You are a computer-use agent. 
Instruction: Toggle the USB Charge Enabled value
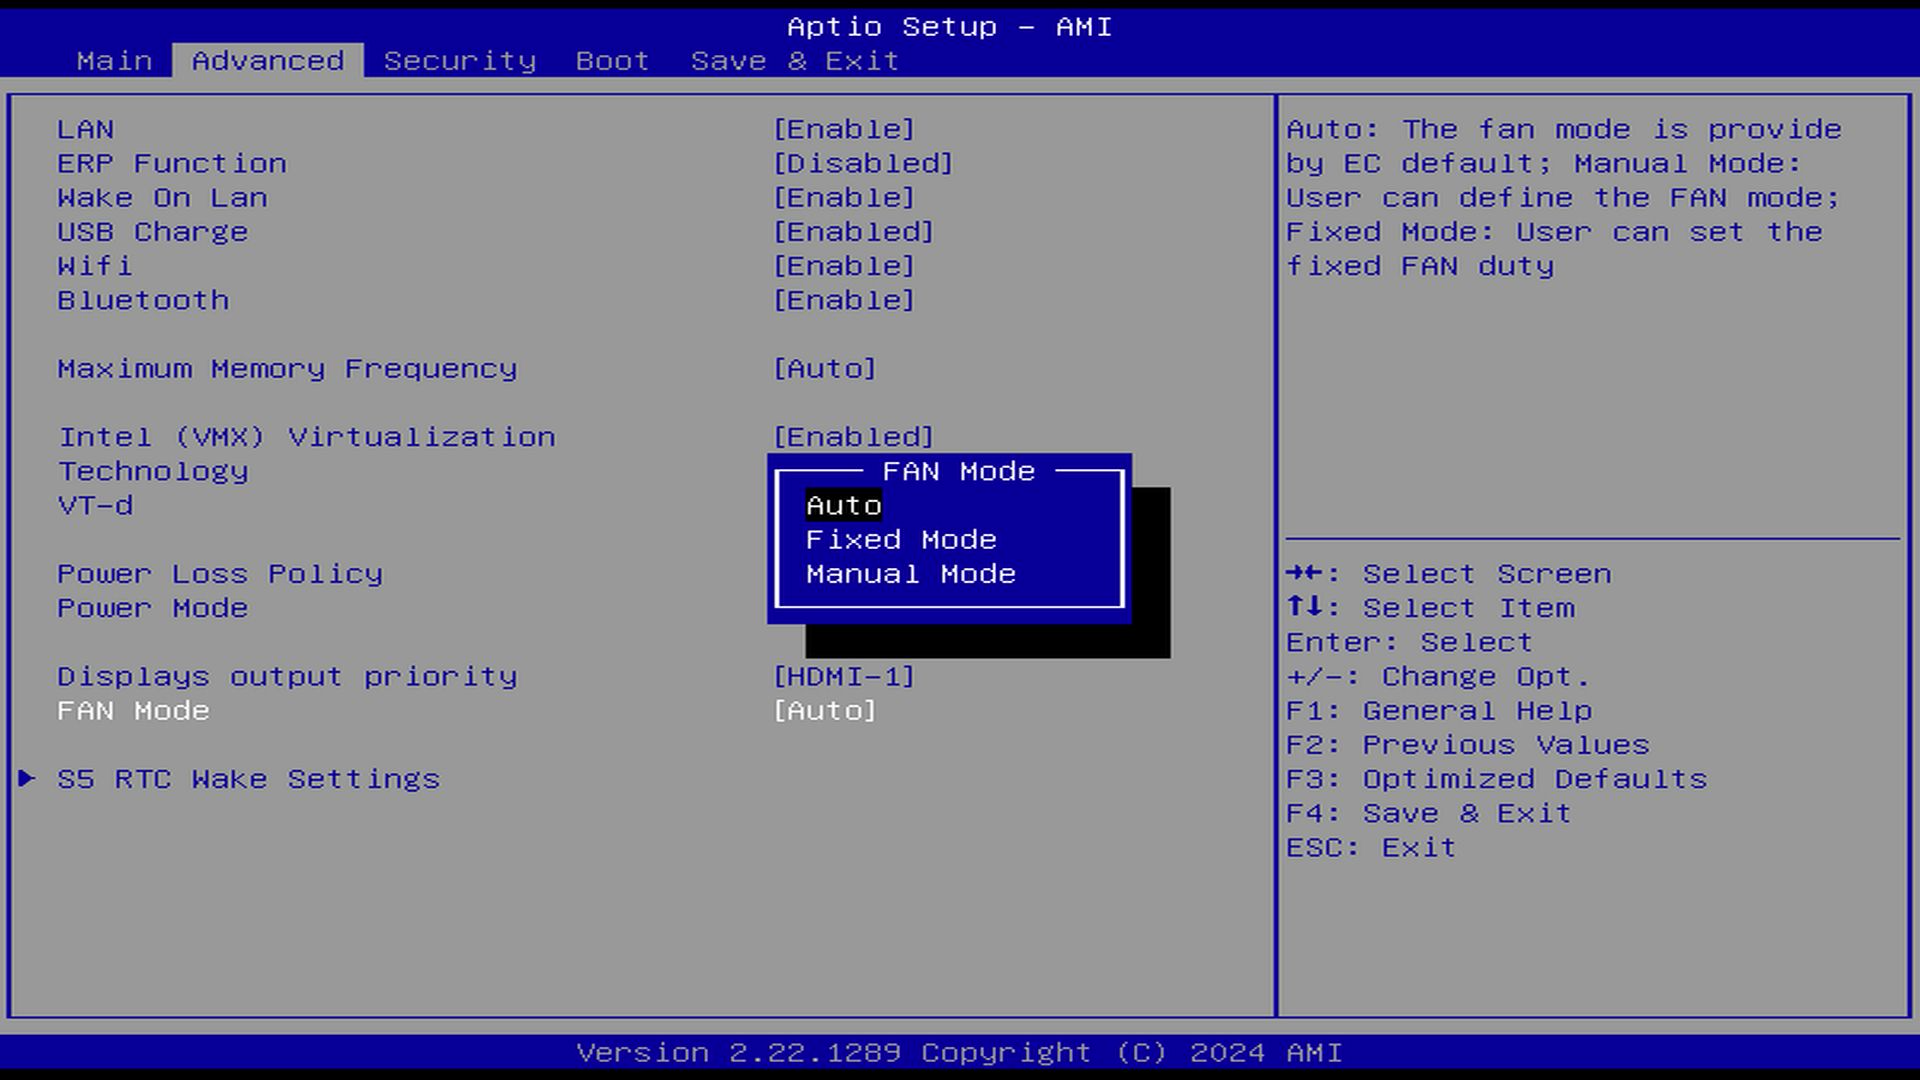852,232
